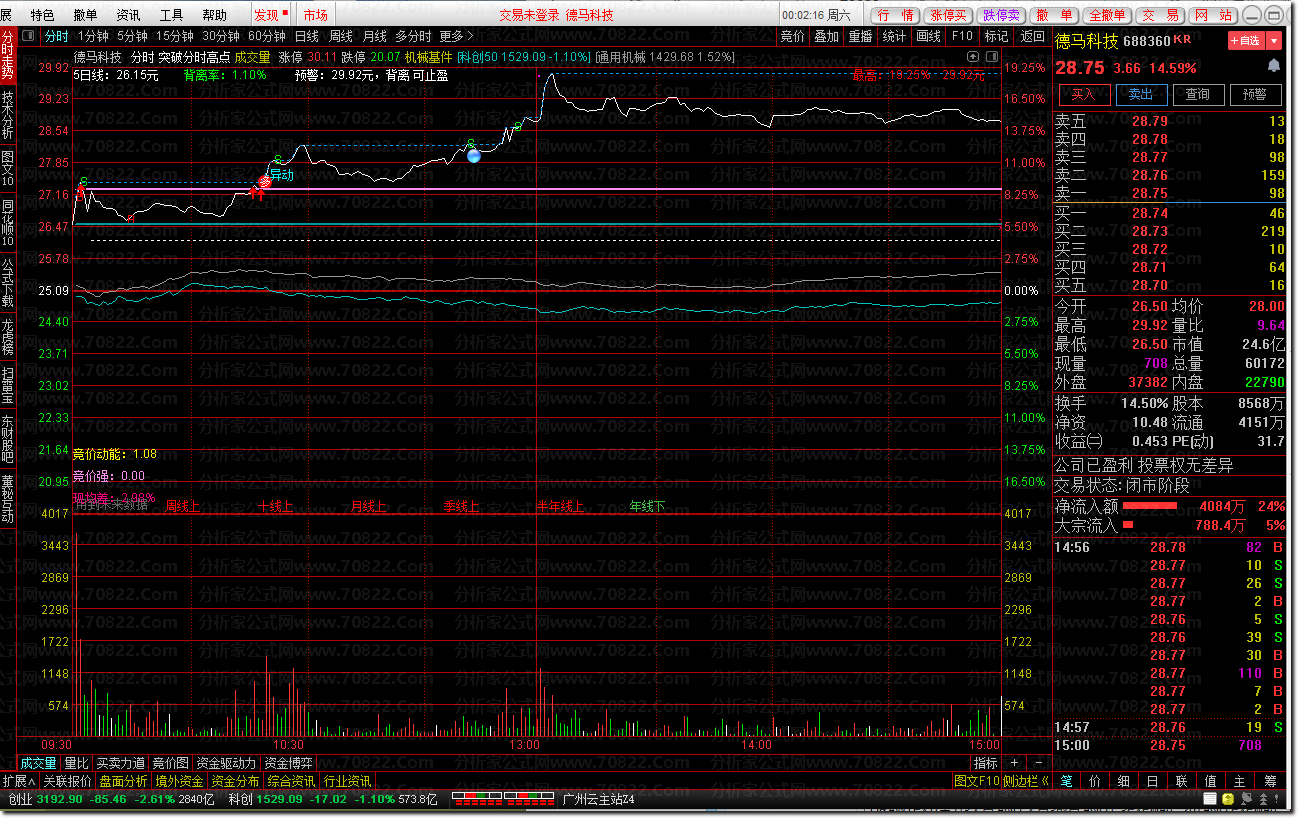Viewport: 1300px width, 819px height.
Task: Click the price alert bell icon
Action: 1273,66
